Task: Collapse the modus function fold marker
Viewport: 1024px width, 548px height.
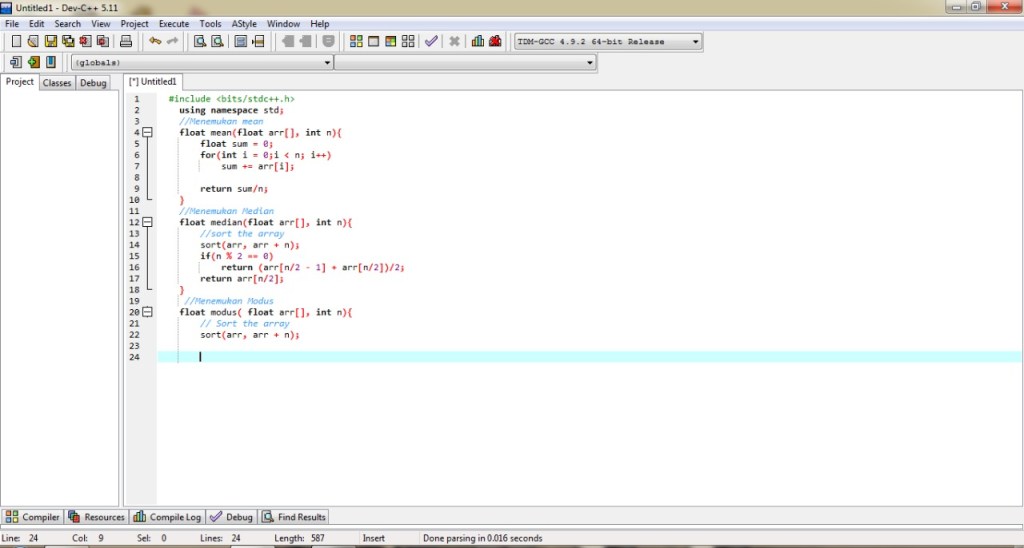Action: pyautogui.click(x=147, y=312)
